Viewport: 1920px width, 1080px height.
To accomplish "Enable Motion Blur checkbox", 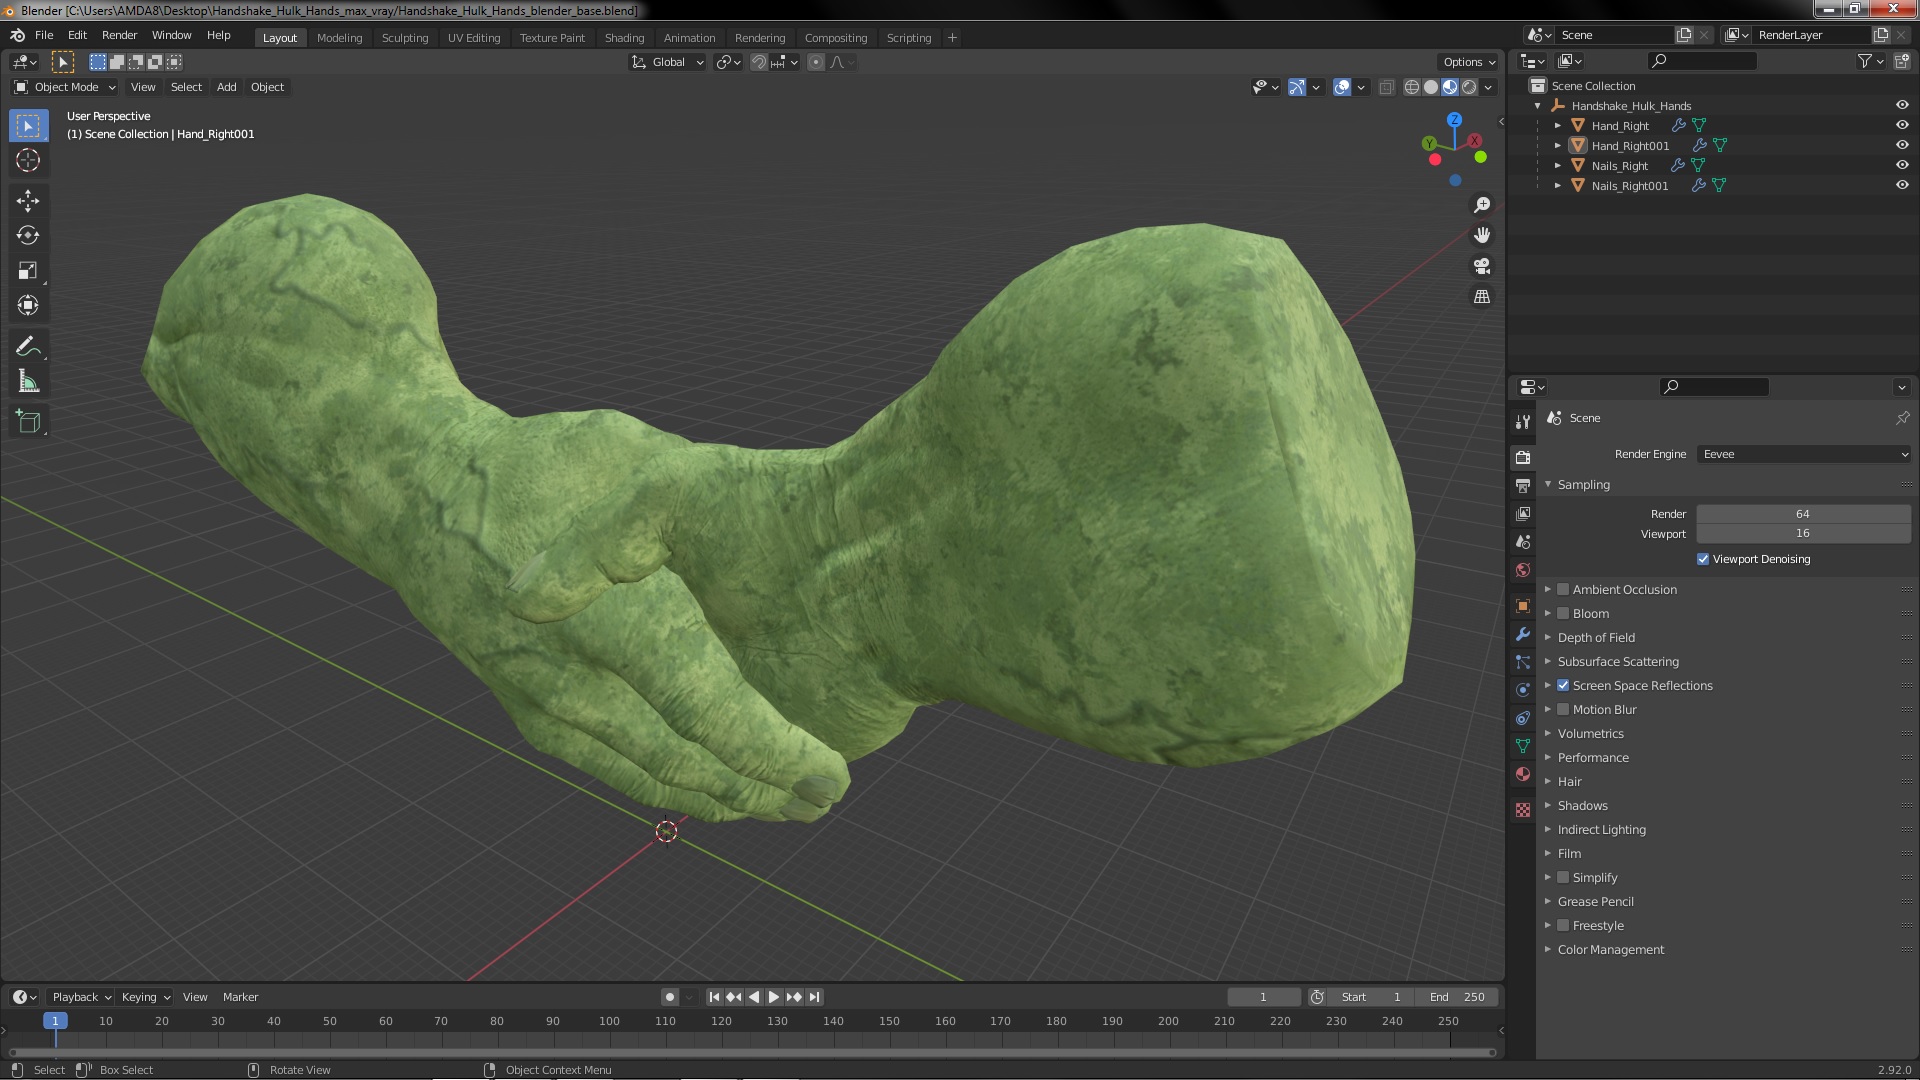I will pos(1563,709).
